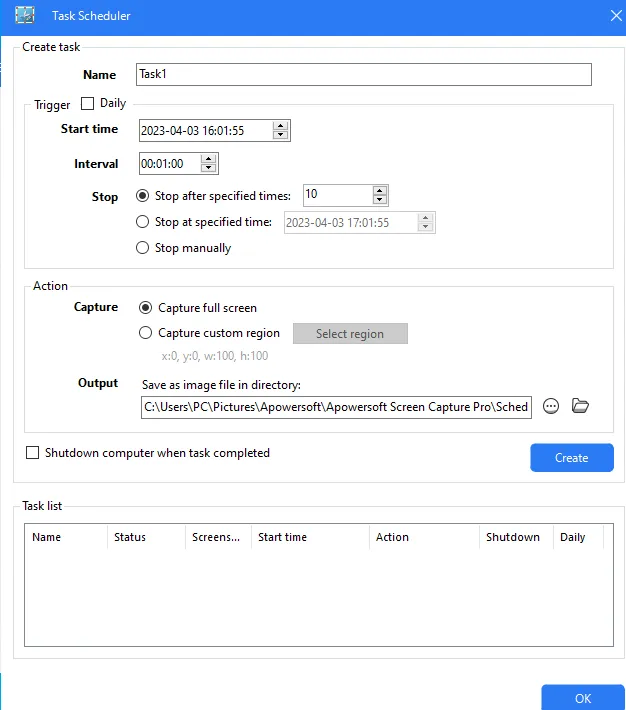This screenshot has width=626, height=710.
Task: Sort by Status column header
Action: (146, 537)
